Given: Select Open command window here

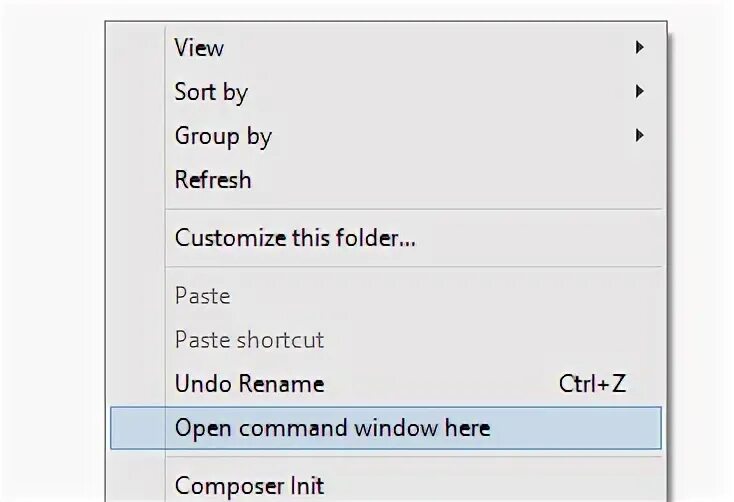Looking at the screenshot, I should [332, 428].
